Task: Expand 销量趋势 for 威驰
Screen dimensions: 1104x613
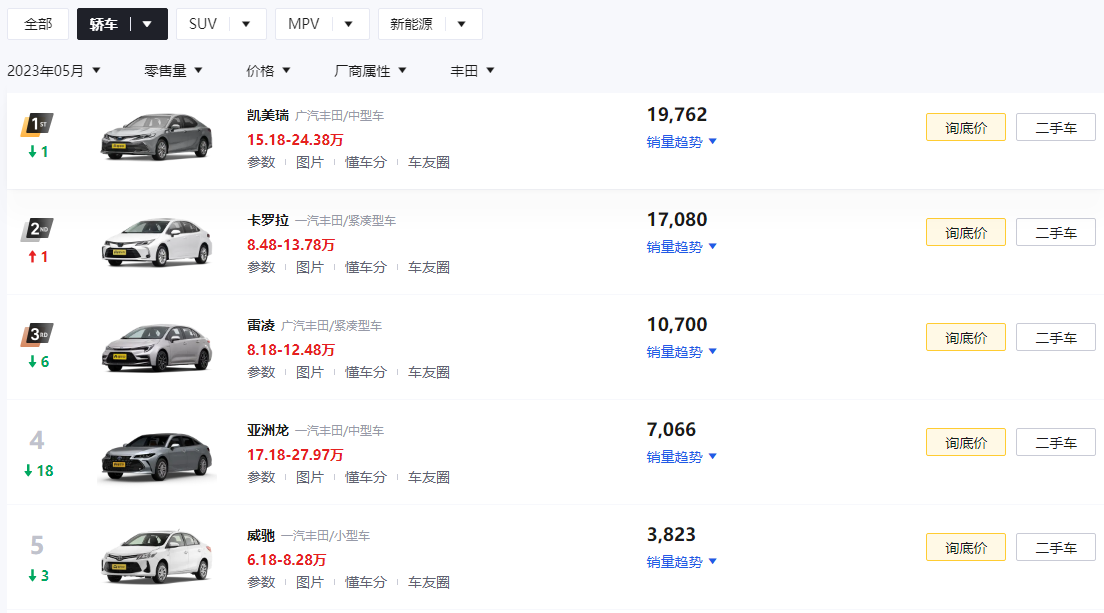Action: click(x=682, y=562)
